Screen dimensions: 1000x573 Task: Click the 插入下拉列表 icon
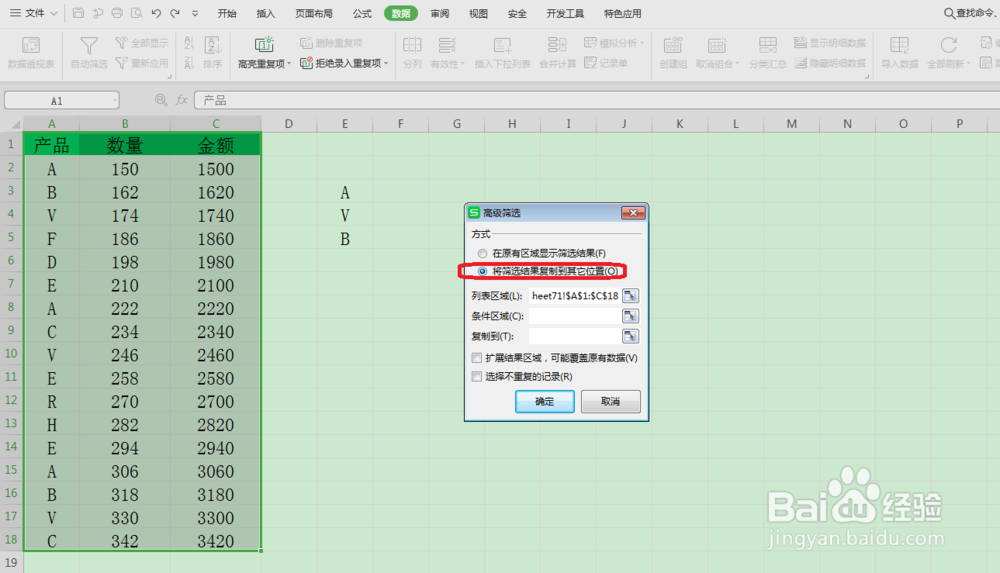(x=502, y=45)
